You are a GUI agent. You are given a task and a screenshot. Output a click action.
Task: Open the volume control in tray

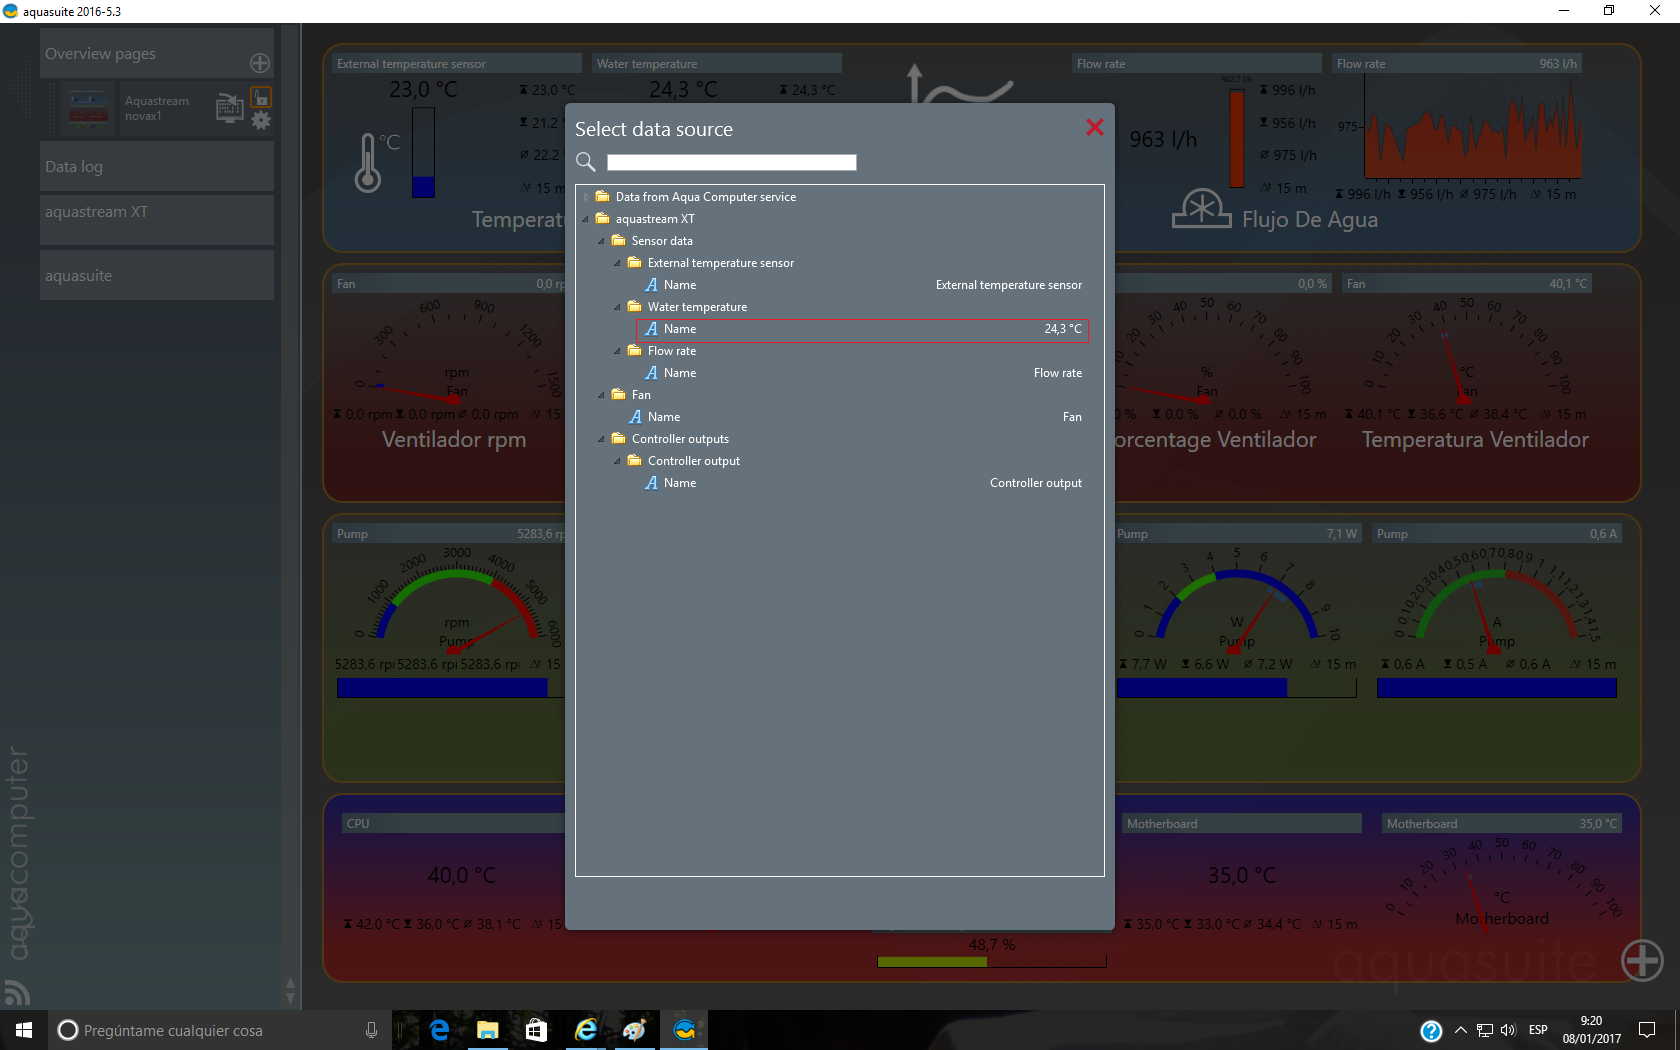tap(1508, 1030)
